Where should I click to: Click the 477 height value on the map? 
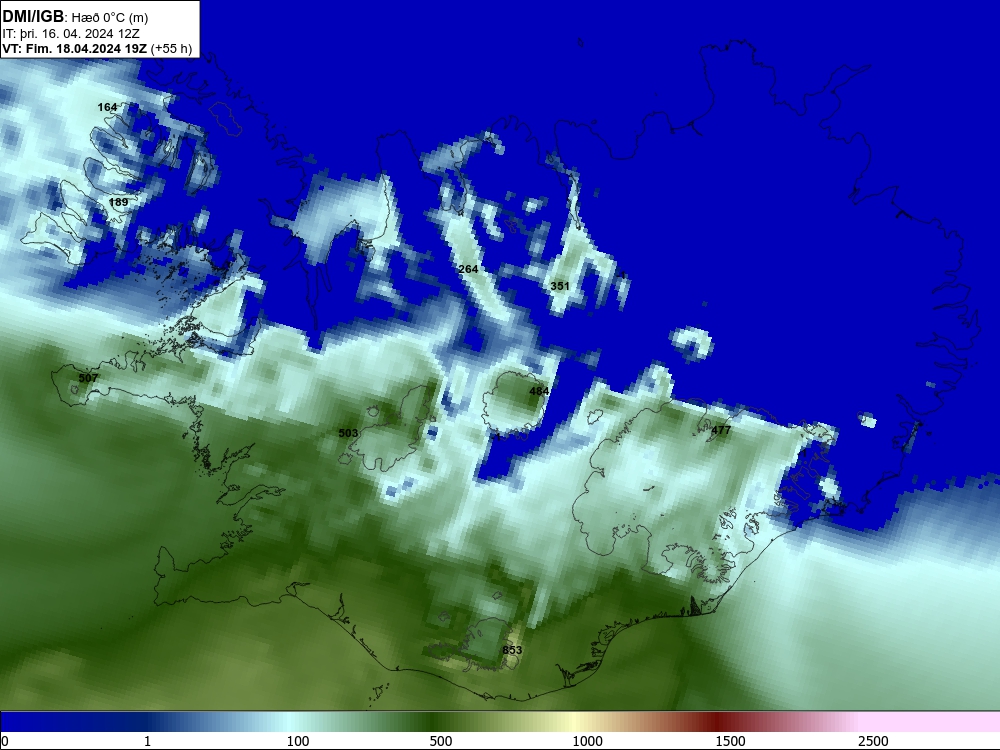[x=721, y=430]
